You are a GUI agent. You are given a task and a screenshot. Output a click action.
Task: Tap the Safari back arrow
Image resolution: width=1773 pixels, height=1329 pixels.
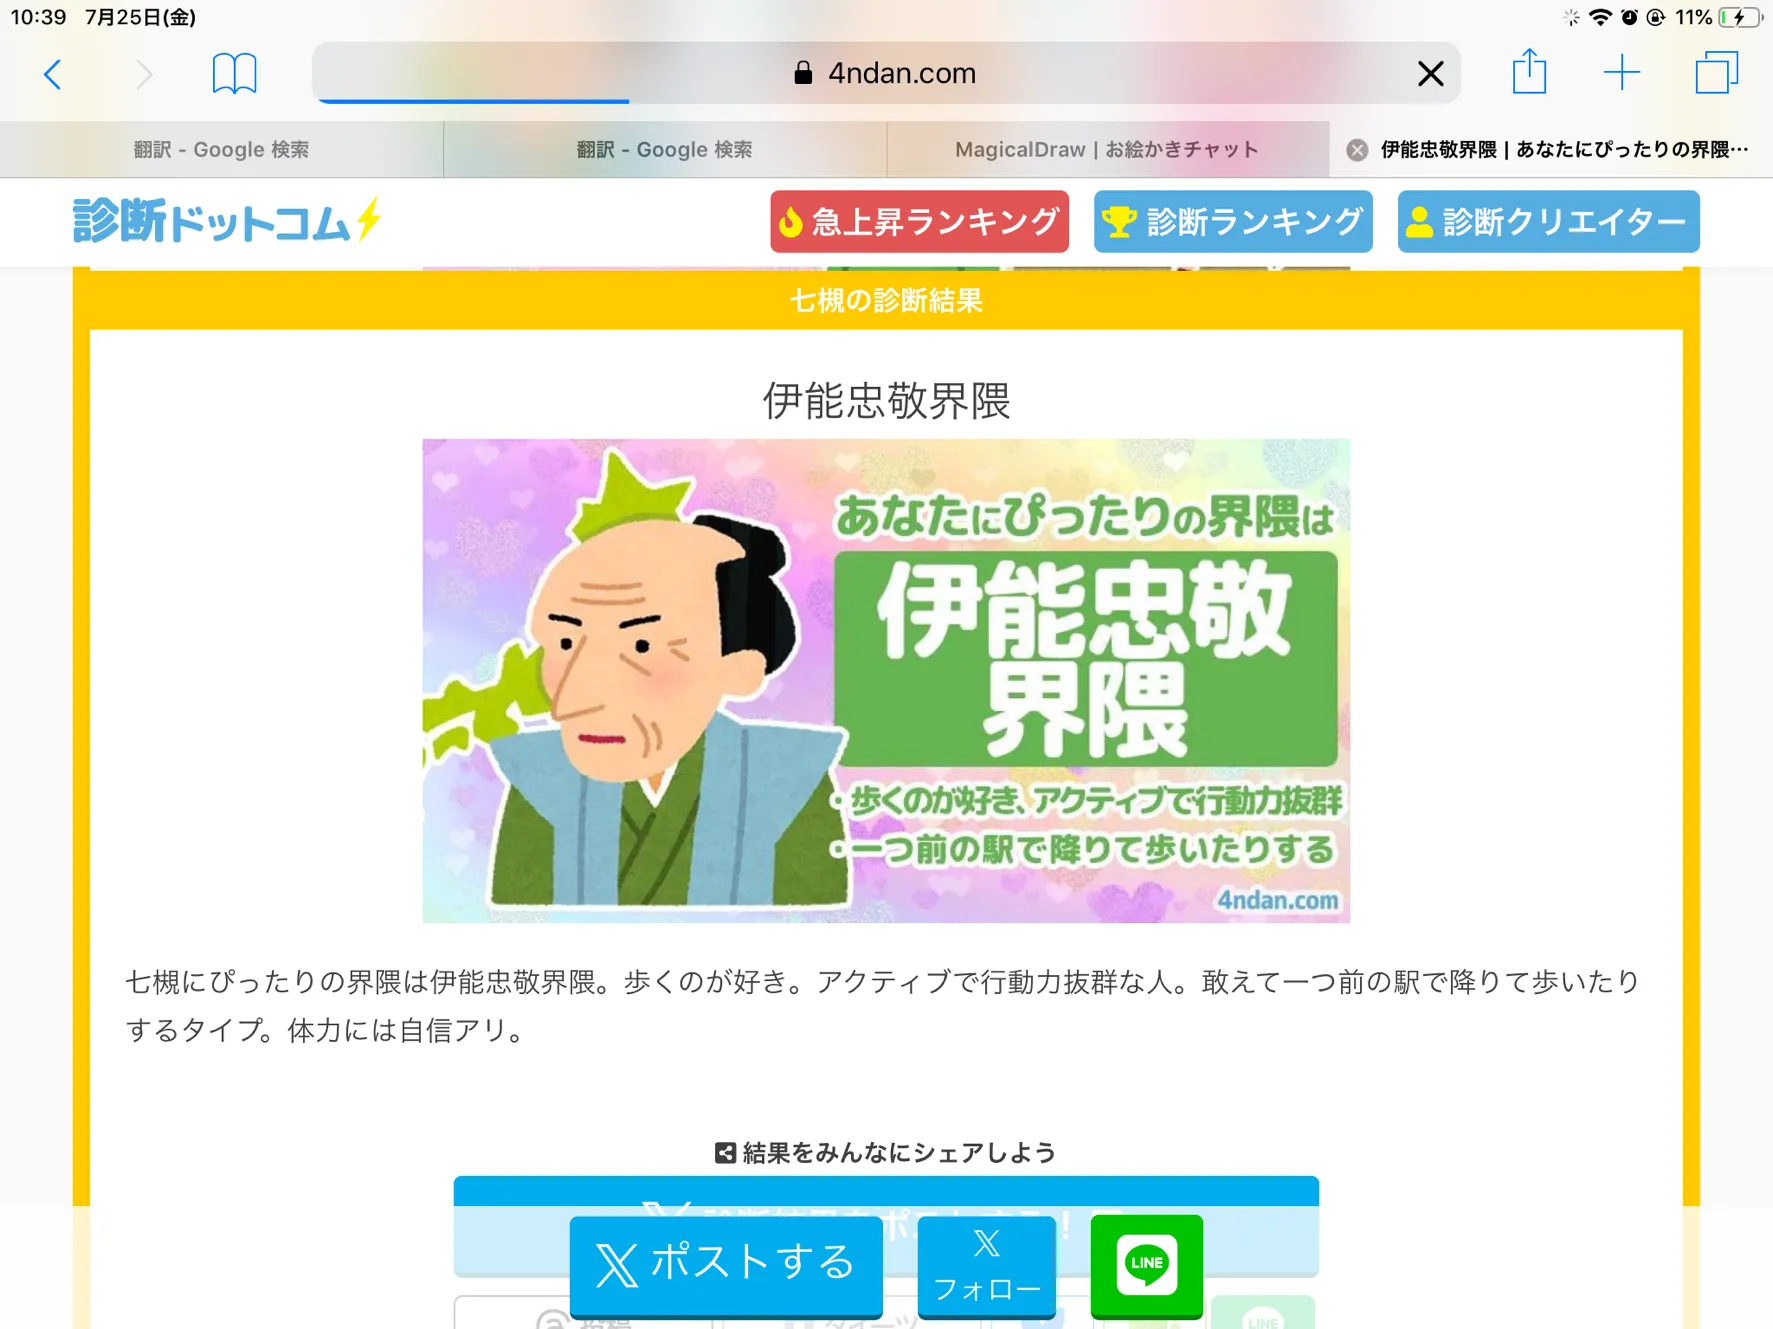(53, 74)
